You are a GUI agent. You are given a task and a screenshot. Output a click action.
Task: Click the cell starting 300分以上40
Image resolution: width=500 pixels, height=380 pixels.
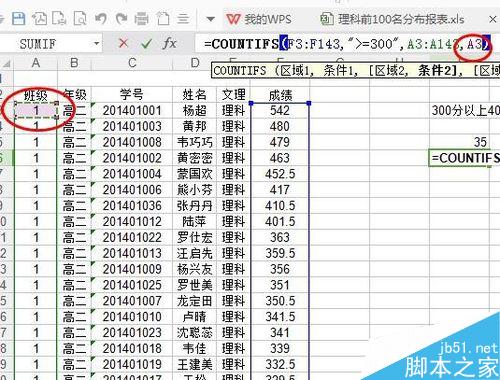click(465, 111)
